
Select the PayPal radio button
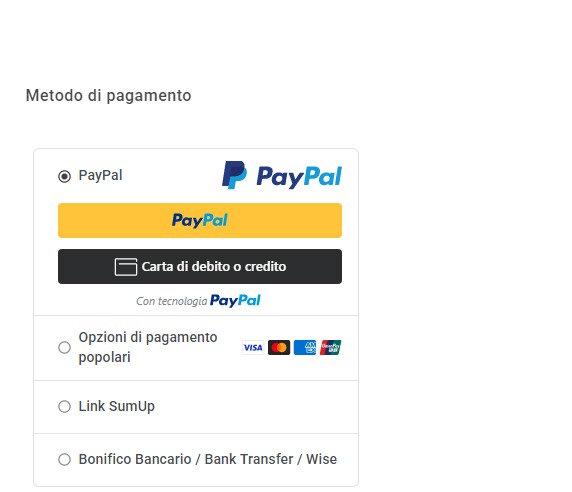pyautogui.click(x=64, y=177)
